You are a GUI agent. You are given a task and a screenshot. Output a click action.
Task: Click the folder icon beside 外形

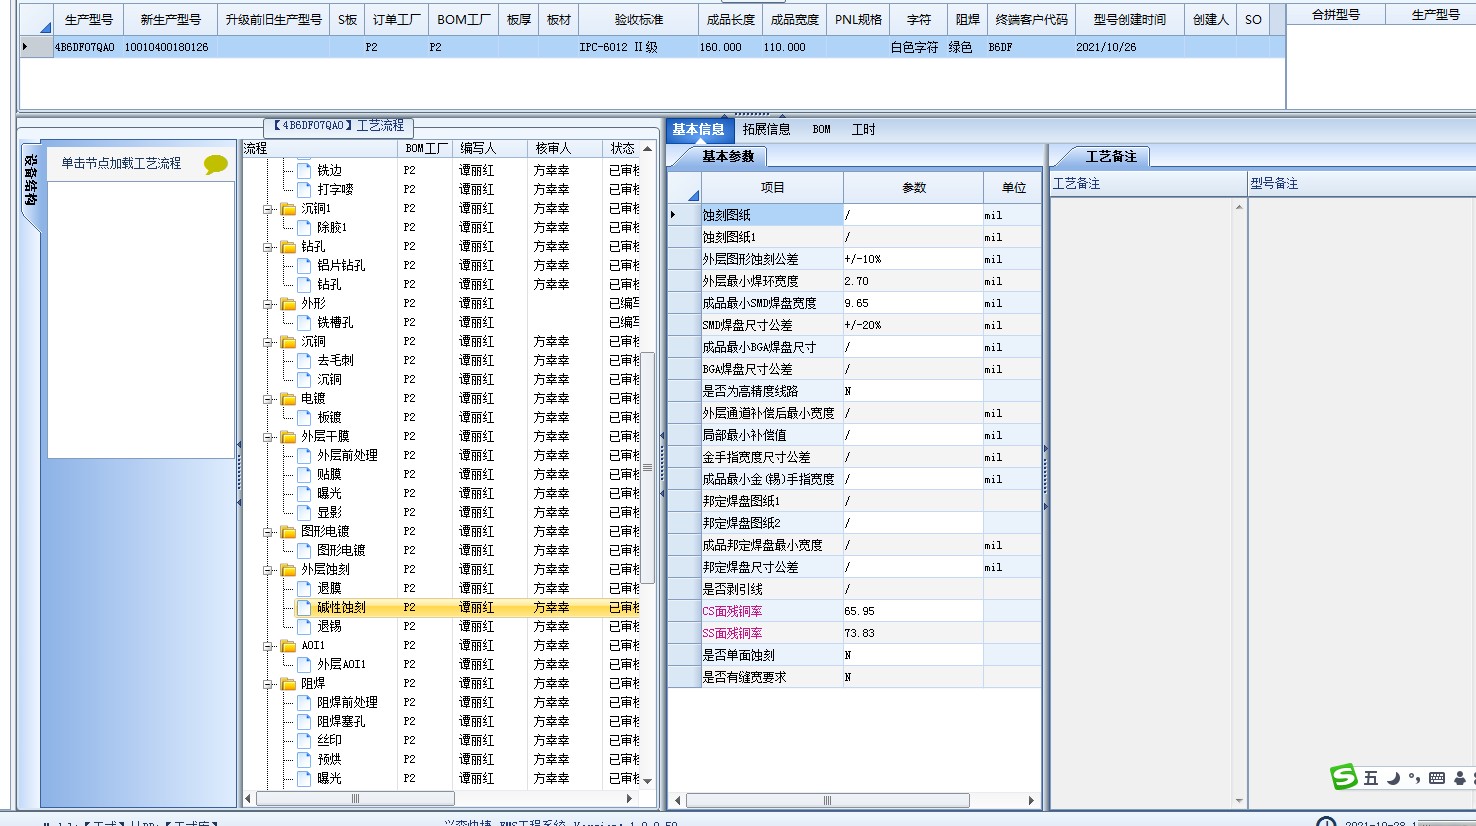pyautogui.click(x=288, y=304)
